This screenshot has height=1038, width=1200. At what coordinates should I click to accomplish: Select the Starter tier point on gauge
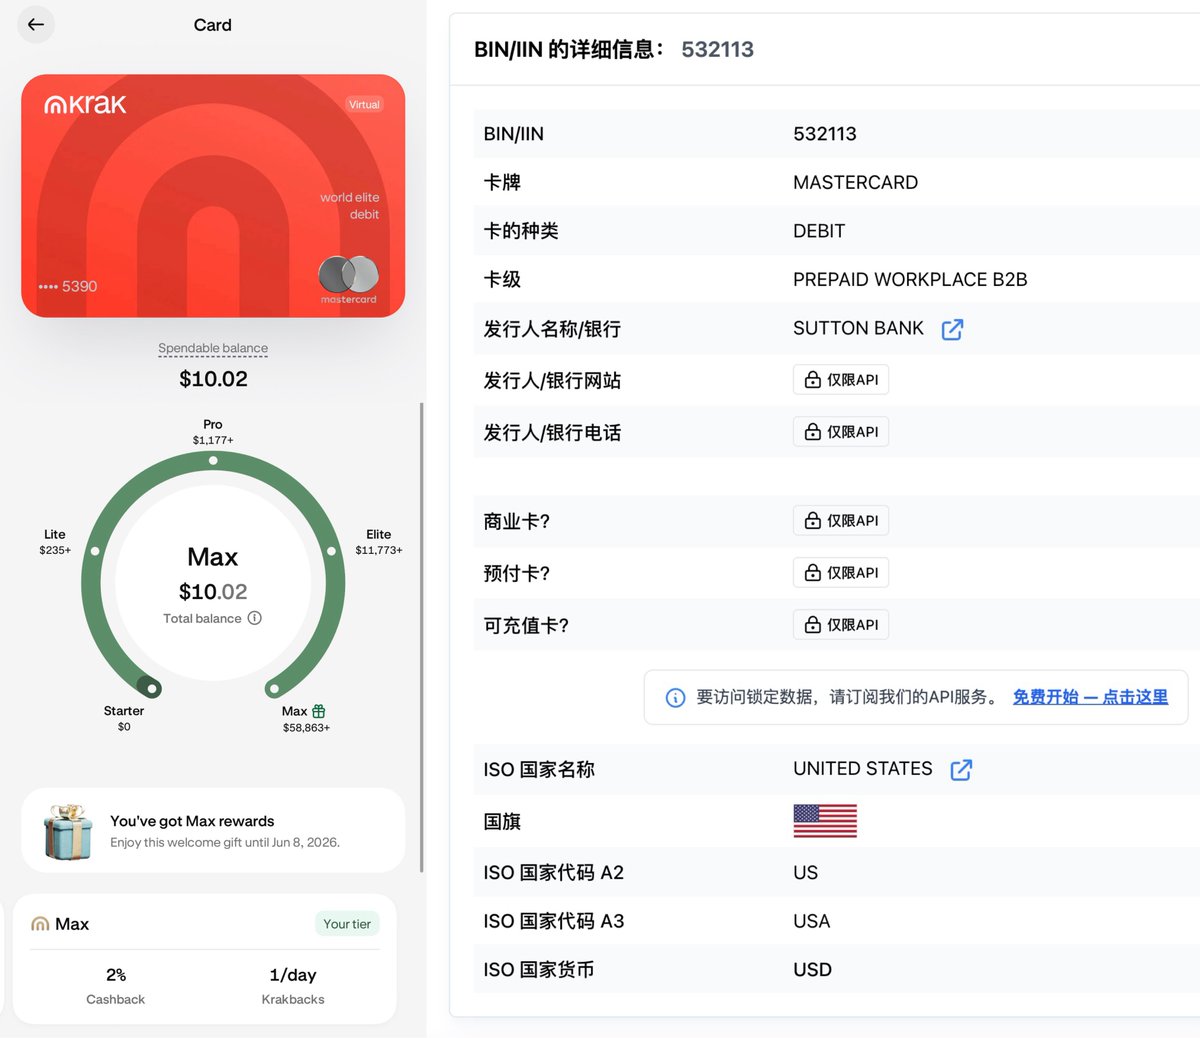(150, 687)
